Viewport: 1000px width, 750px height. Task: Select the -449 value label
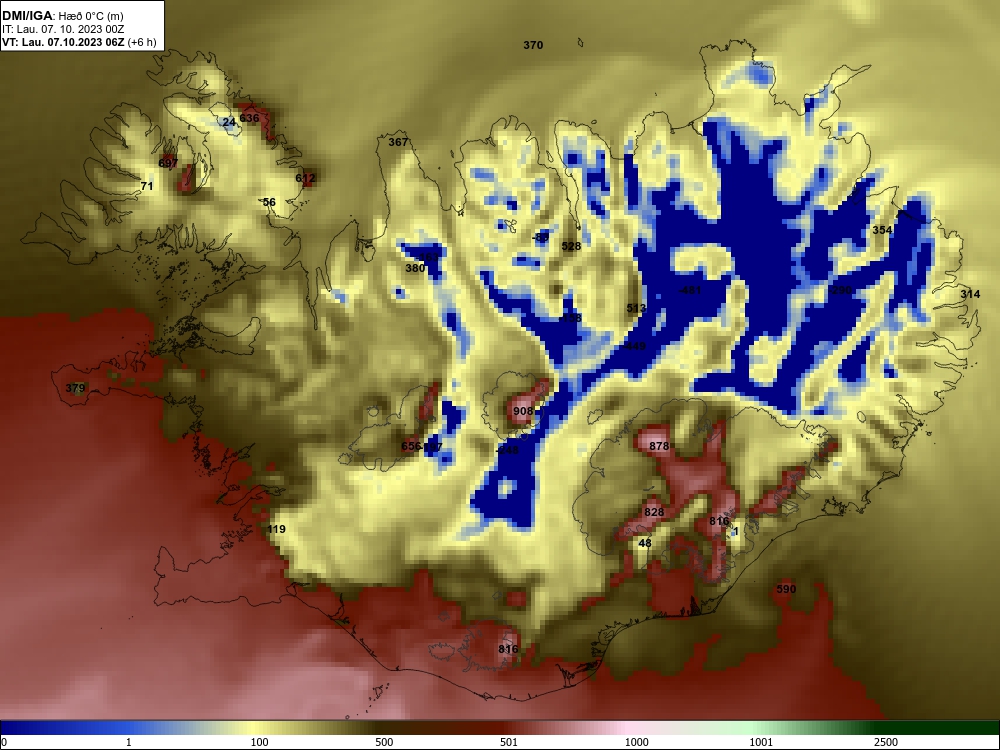coord(635,346)
